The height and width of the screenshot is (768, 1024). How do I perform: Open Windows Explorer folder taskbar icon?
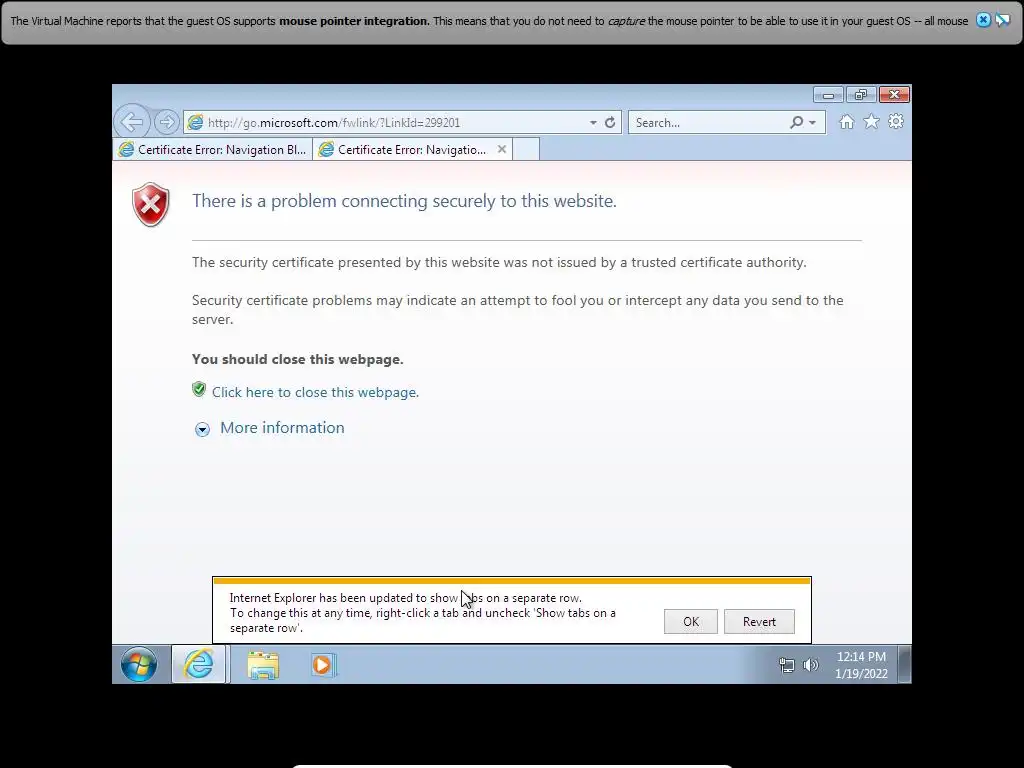pos(263,665)
